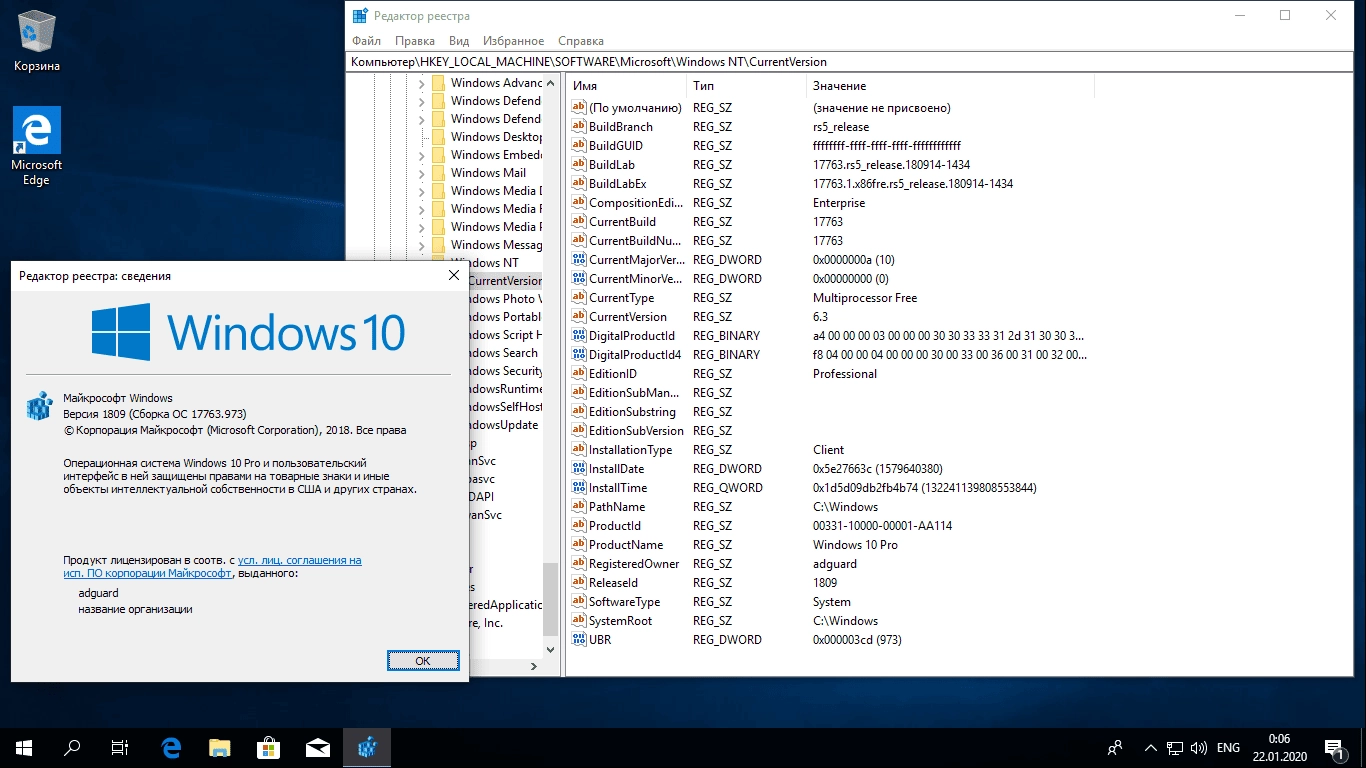The image size is (1366, 768).
Task: Select the InstallationType value name
Action: click(630, 450)
